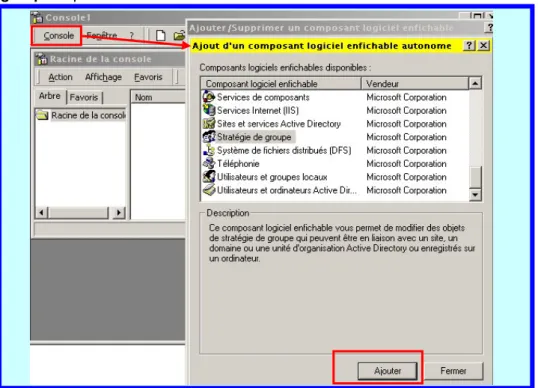This screenshot has height=388, width=538.
Task: Open the Affichage menu
Action: point(103,77)
